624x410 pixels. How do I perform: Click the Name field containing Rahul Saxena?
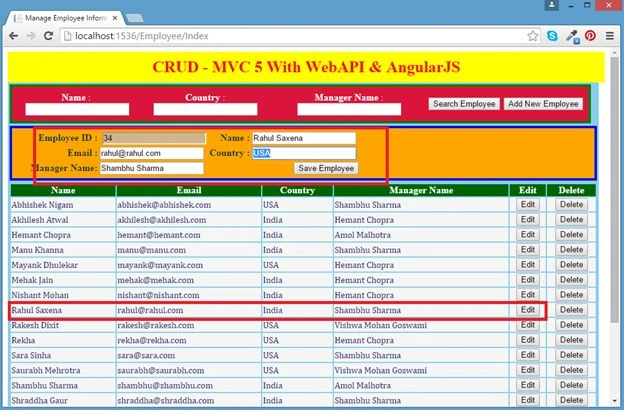coord(304,138)
